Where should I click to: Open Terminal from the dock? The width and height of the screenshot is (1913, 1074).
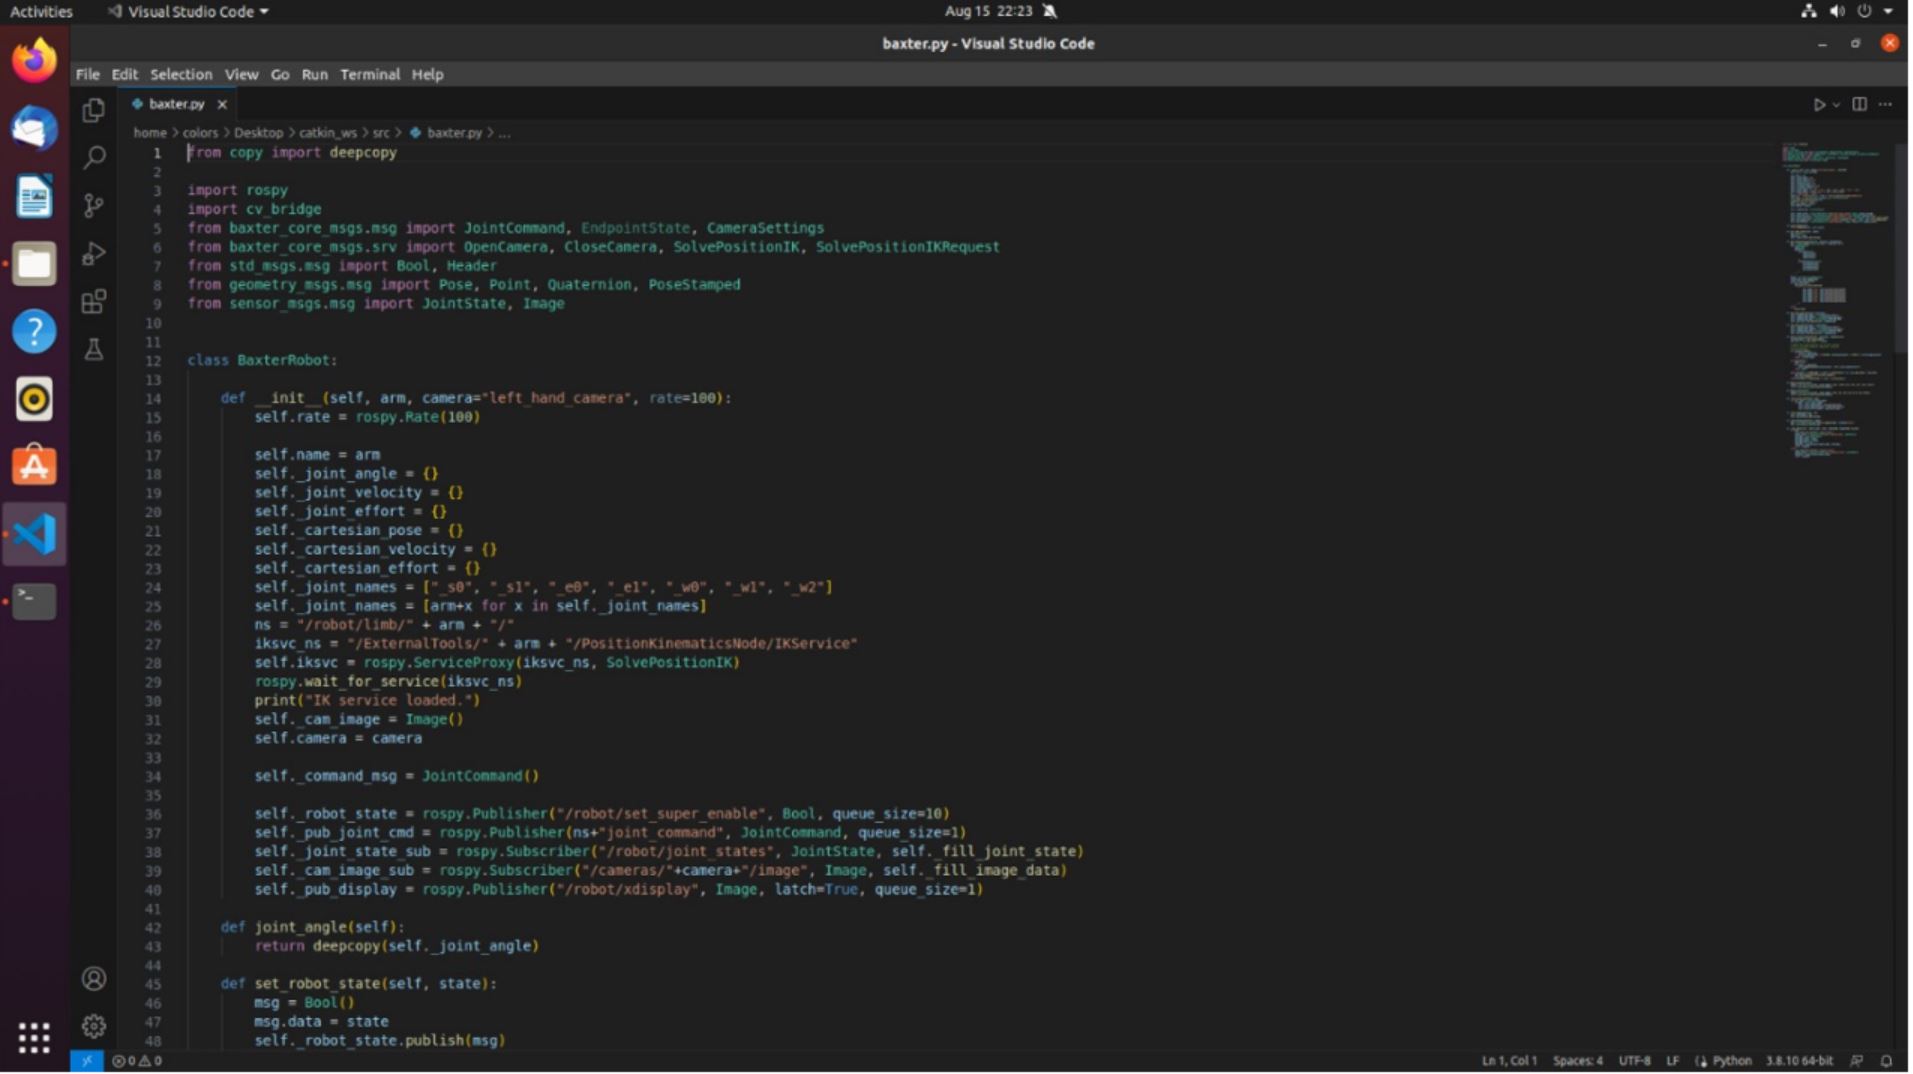(34, 601)
